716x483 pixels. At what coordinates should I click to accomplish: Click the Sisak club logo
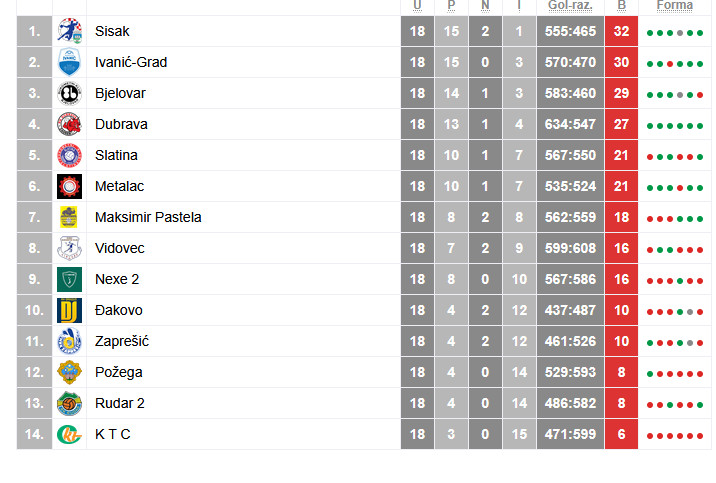(x=69, y=31)
